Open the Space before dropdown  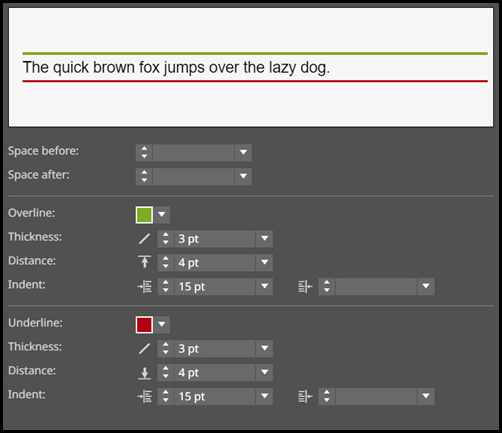(x=243, y=152)
